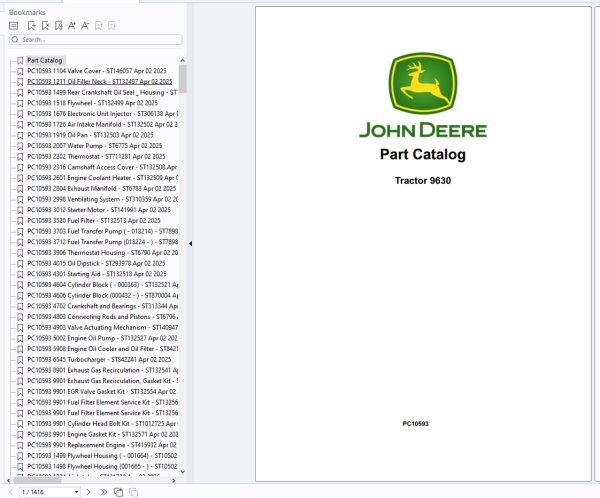Jump to last page double arrow
600x498 pixels.
pos(103,492)
